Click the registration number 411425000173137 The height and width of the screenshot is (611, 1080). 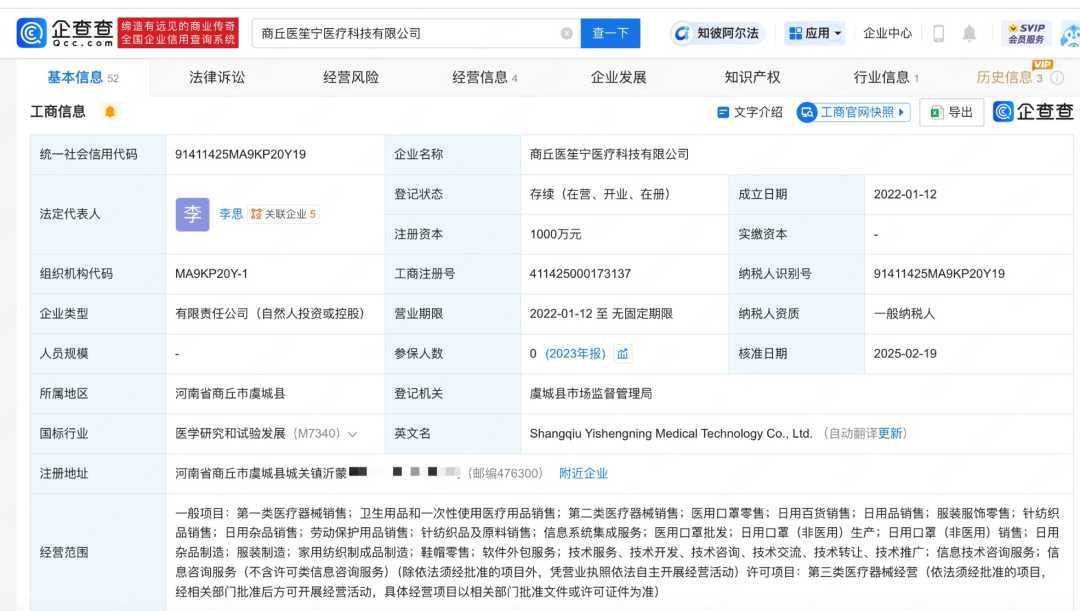pos(580,273)
